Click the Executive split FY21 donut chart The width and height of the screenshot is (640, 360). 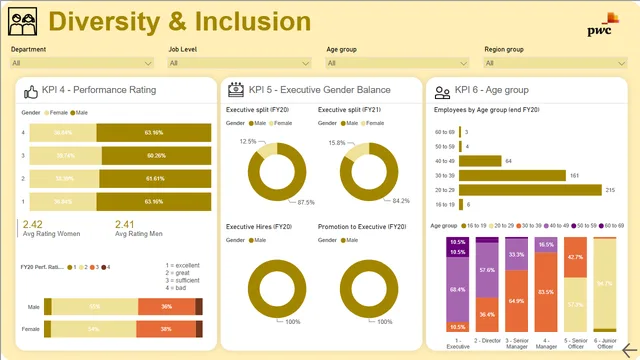[x=369, y=171]
